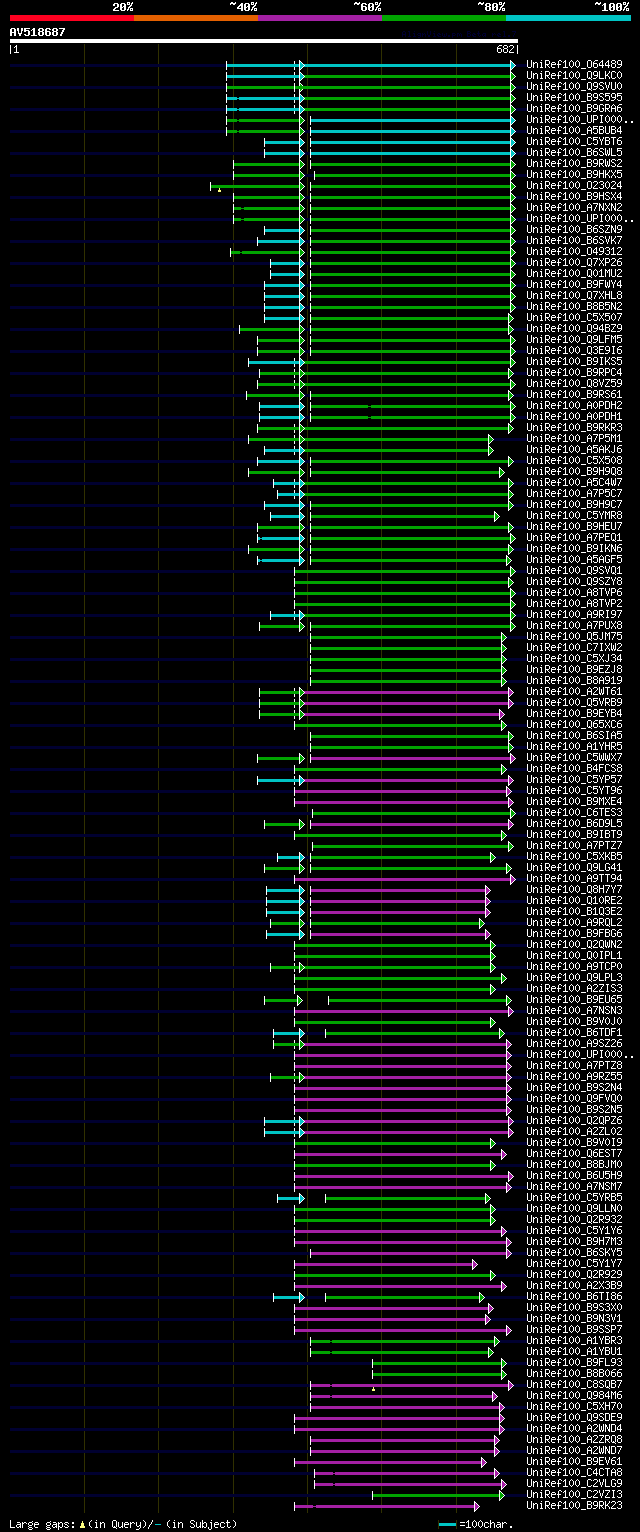The image size is (640, 1532).
Task: Select hit UniRef100_B9GRA6
Action: coord(574,108)
